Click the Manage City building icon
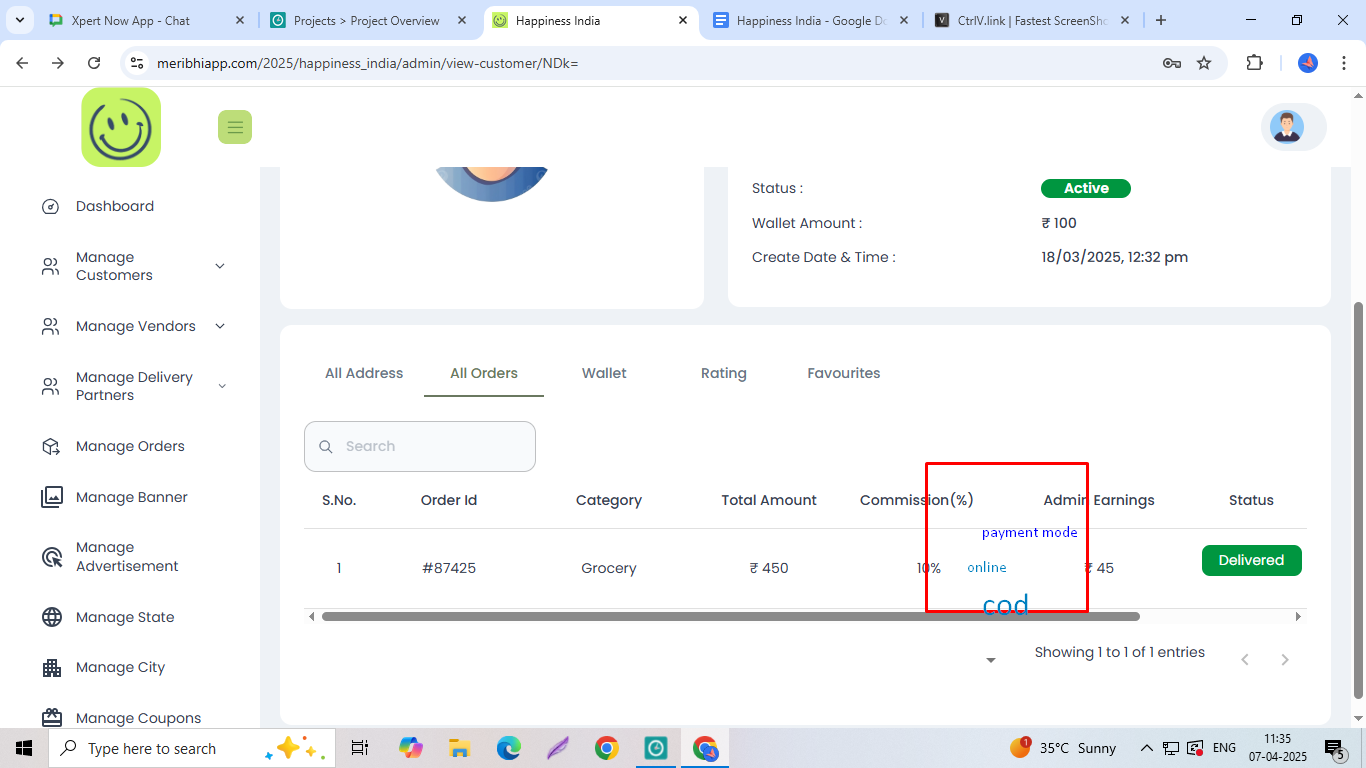 point(52,668)
